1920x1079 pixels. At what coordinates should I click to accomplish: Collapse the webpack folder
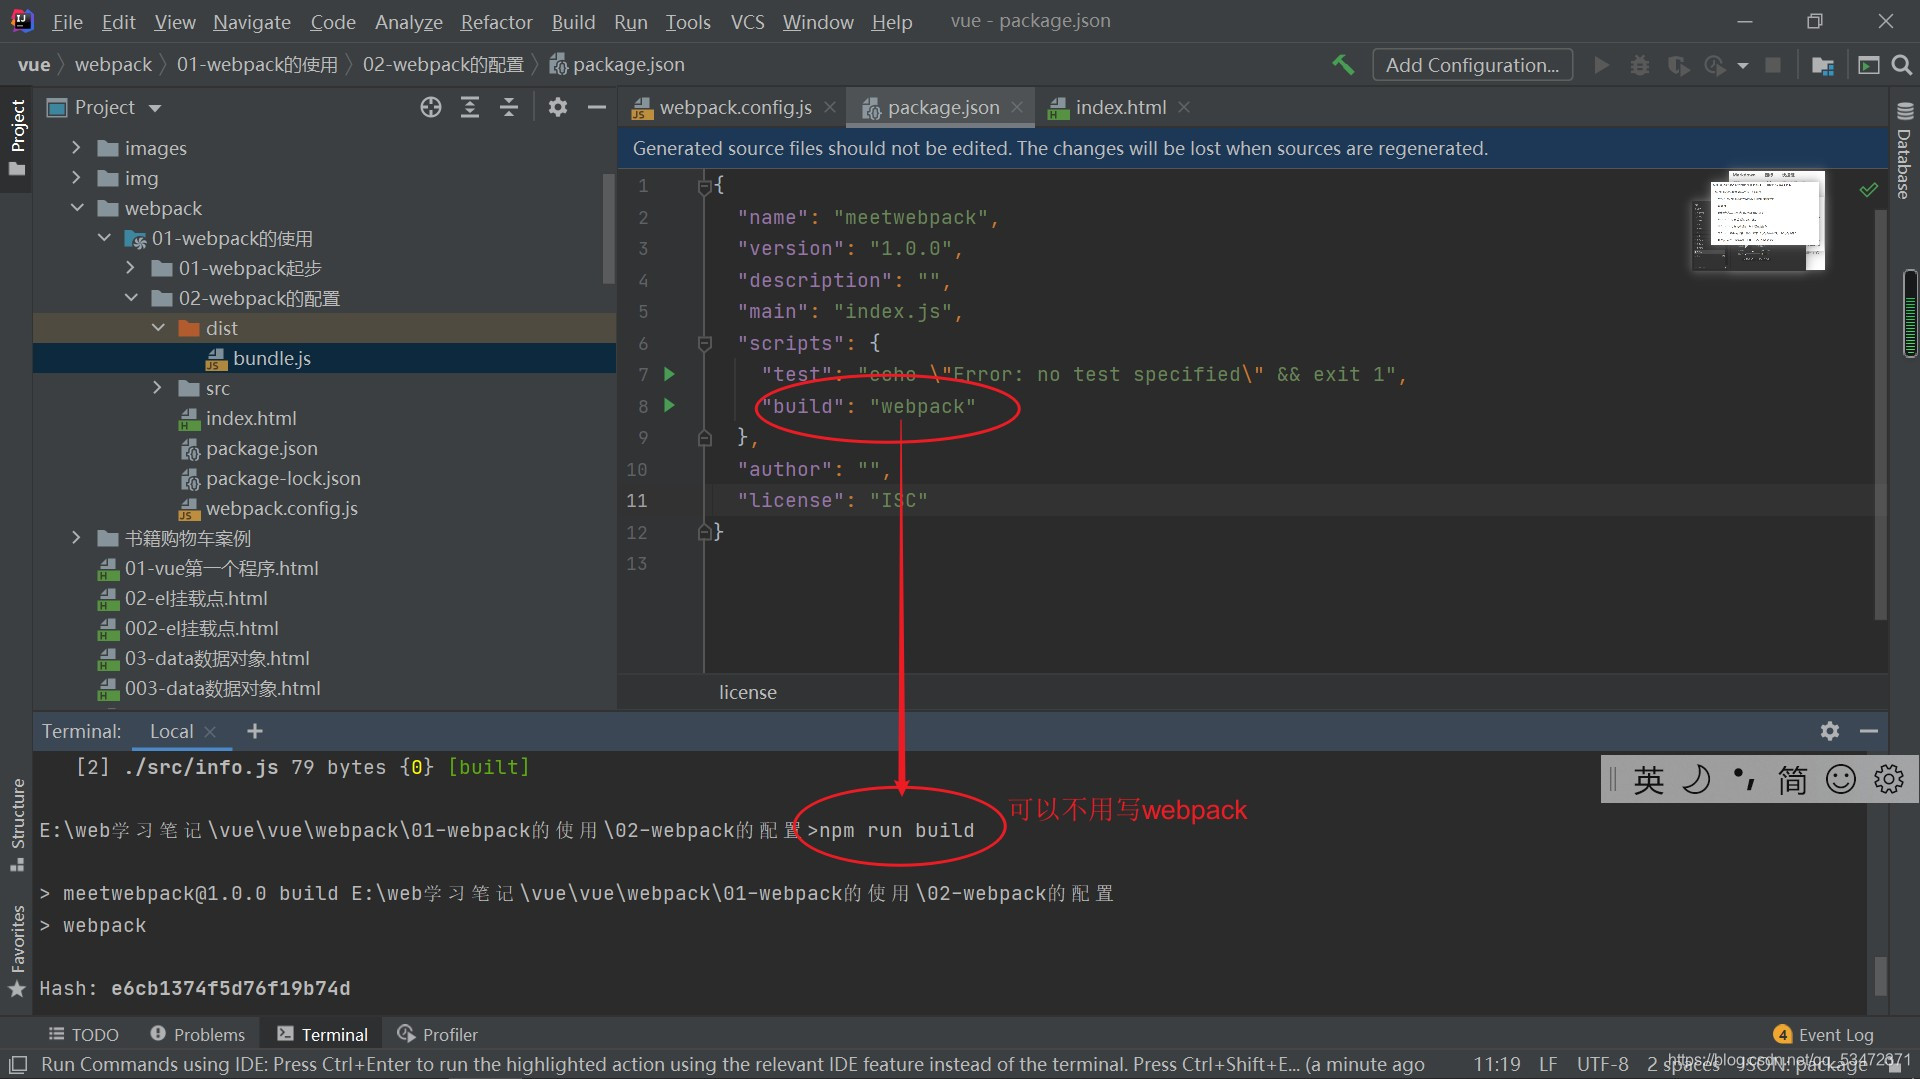point(76,208)
